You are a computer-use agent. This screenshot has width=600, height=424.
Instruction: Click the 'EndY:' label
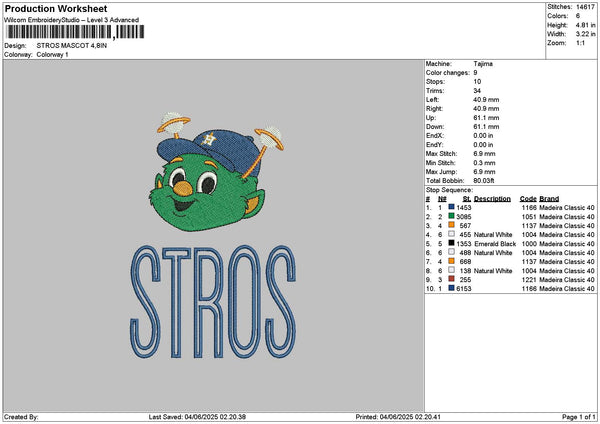435,145
